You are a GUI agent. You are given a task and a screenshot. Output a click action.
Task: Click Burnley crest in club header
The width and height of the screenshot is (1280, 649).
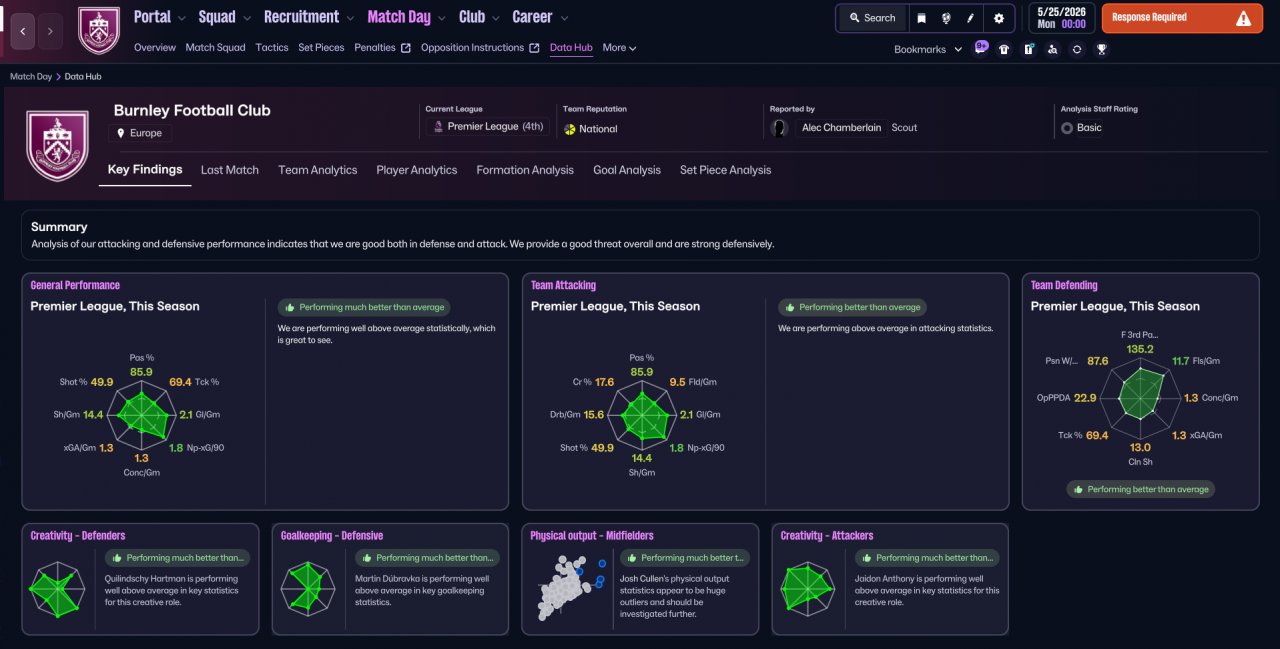(57, 145)
